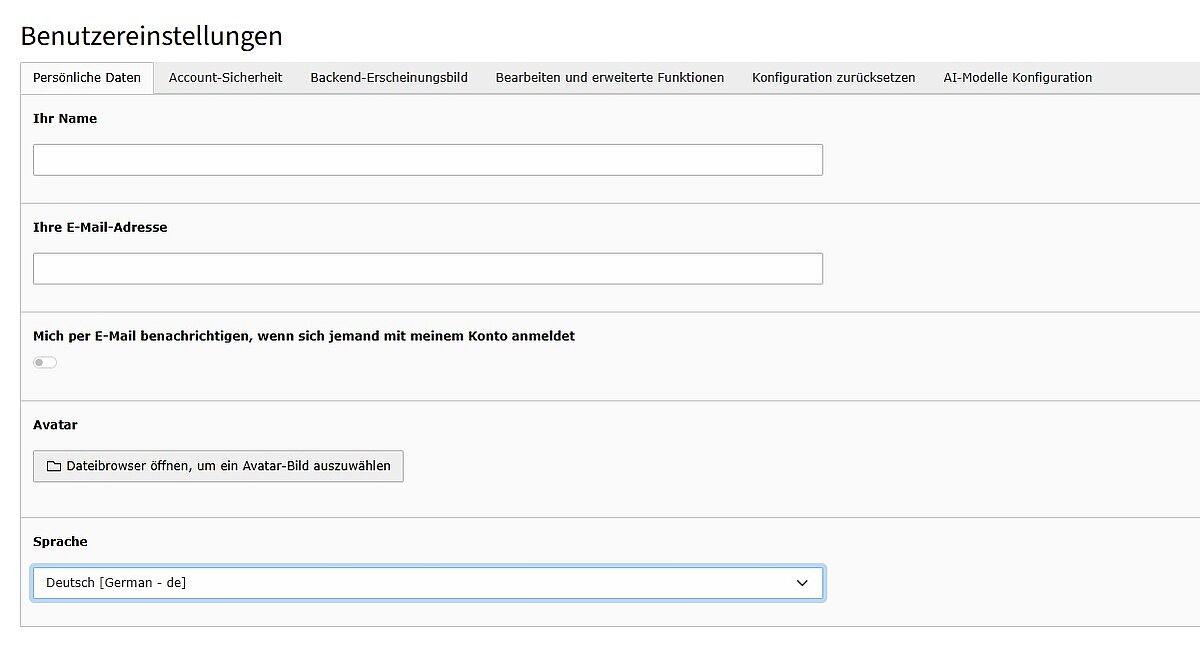Switch to the Account-Sicherheit tab
This screenshot has height=648, width=1200.
coord(225,77)
